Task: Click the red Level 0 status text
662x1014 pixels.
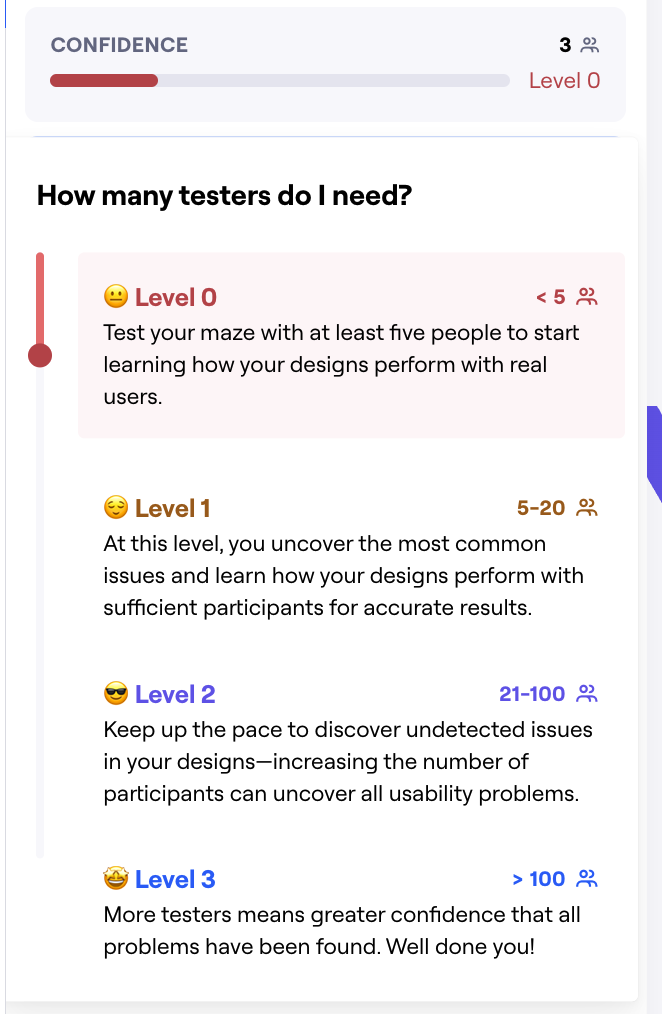Action: pos(564,81)
